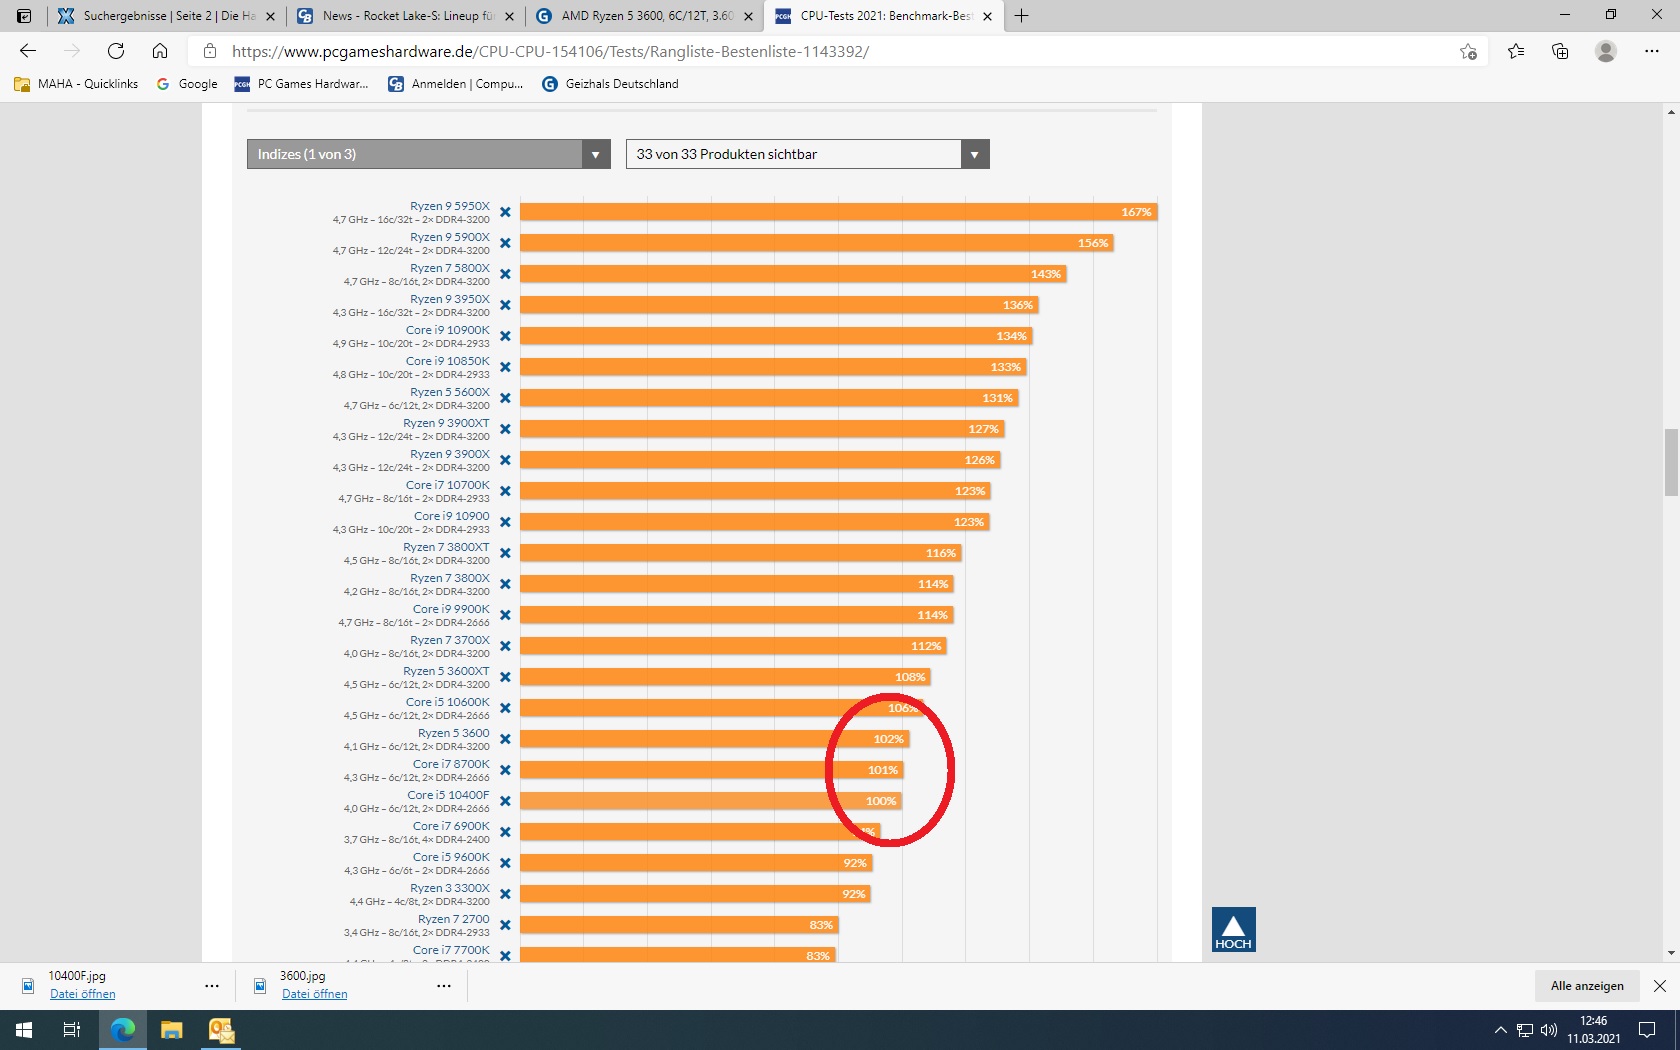Remove Core i9 9900K with its X icon
Viewport: 1680px width, 1050px height.
coord(505,615)
